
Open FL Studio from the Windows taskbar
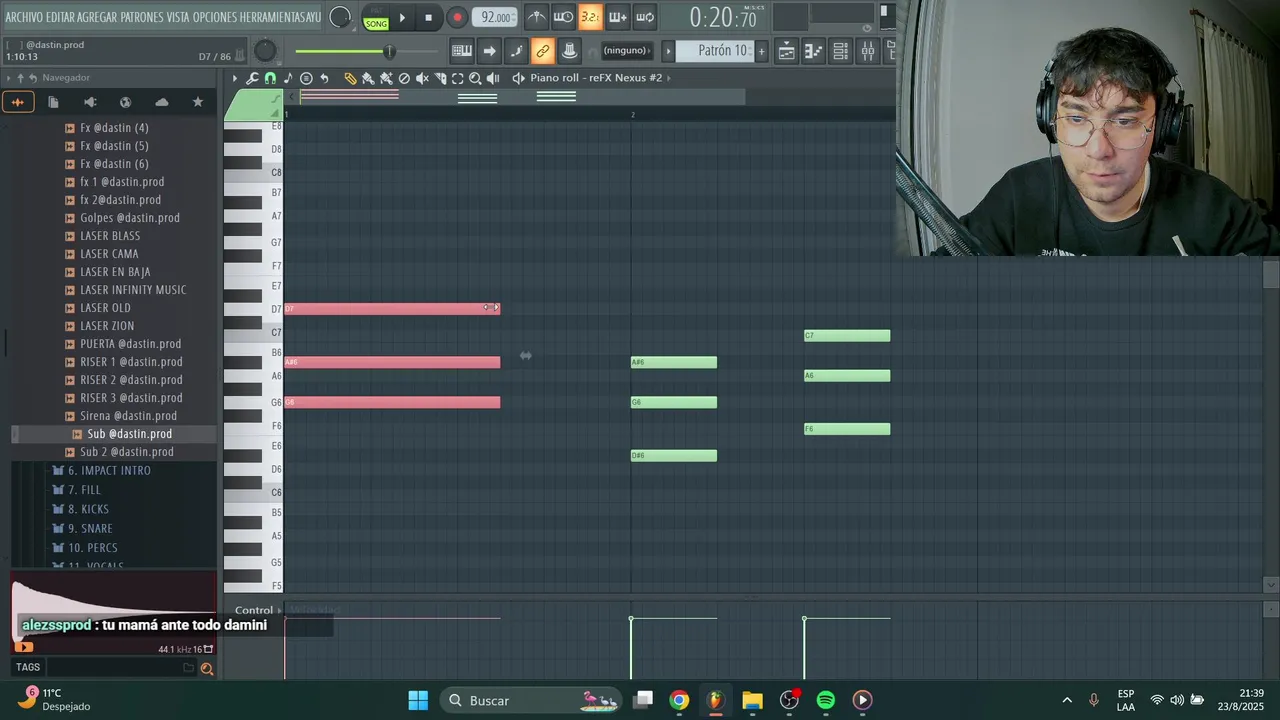click(715, 700)
